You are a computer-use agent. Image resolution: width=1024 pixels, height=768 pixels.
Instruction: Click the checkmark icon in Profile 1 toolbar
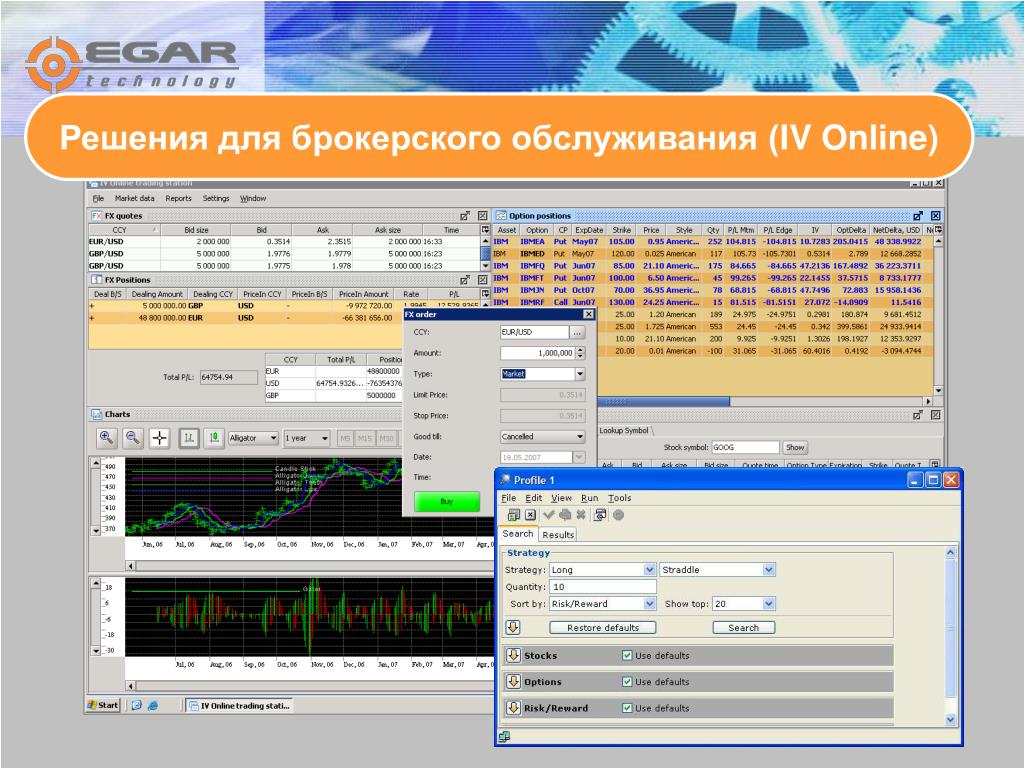click(x=549, y=515)
